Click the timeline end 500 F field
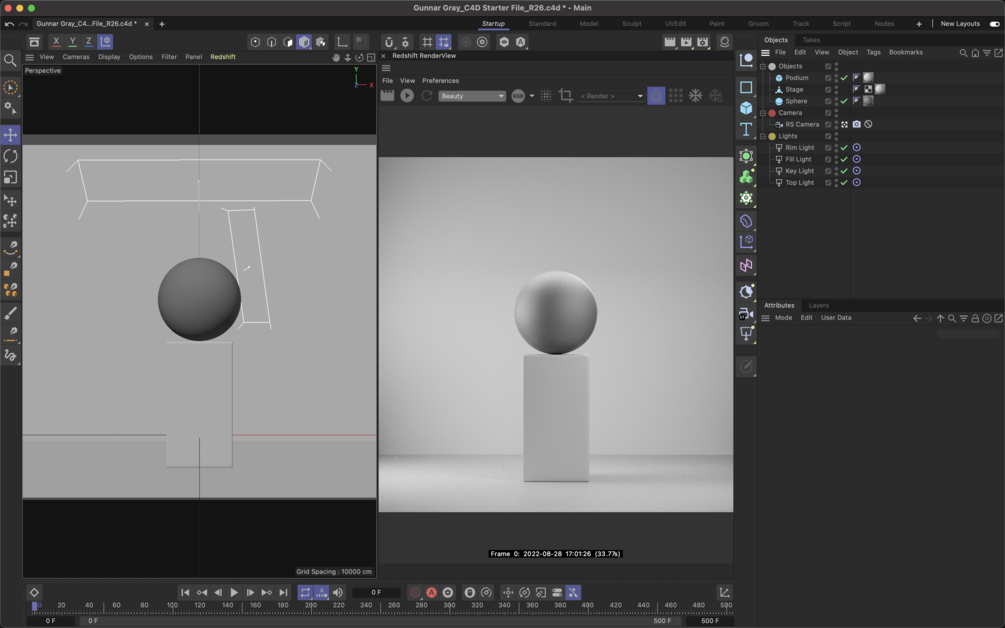This screenshot has width=1005, height=628. (x=710, y=620)
